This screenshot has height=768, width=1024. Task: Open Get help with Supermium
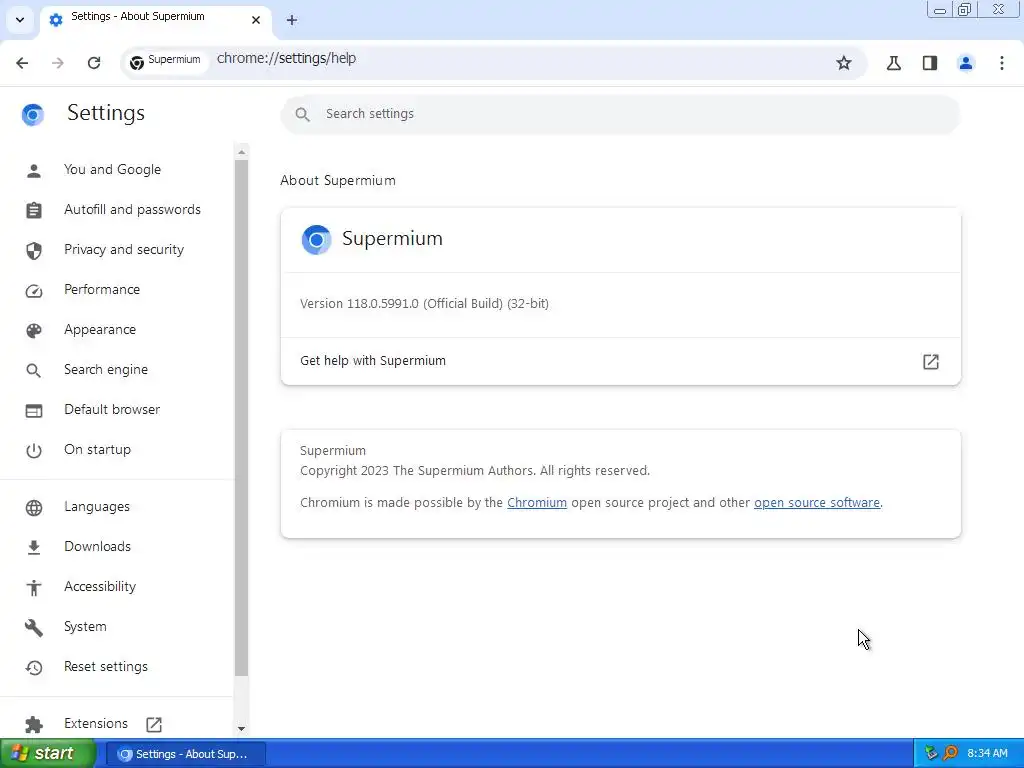(620, 361)
